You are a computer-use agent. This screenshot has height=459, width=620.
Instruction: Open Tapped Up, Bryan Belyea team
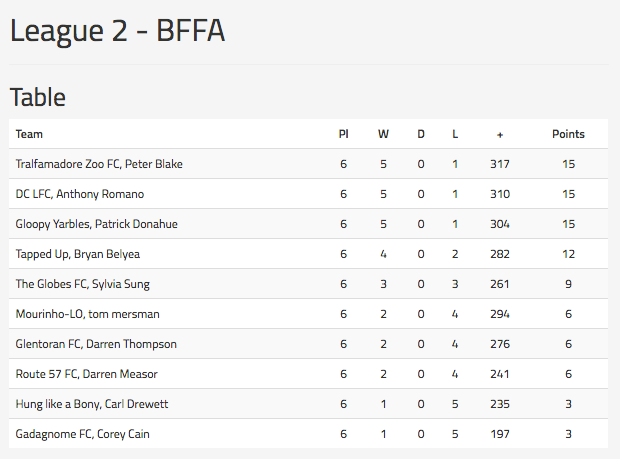click(78, 254)
